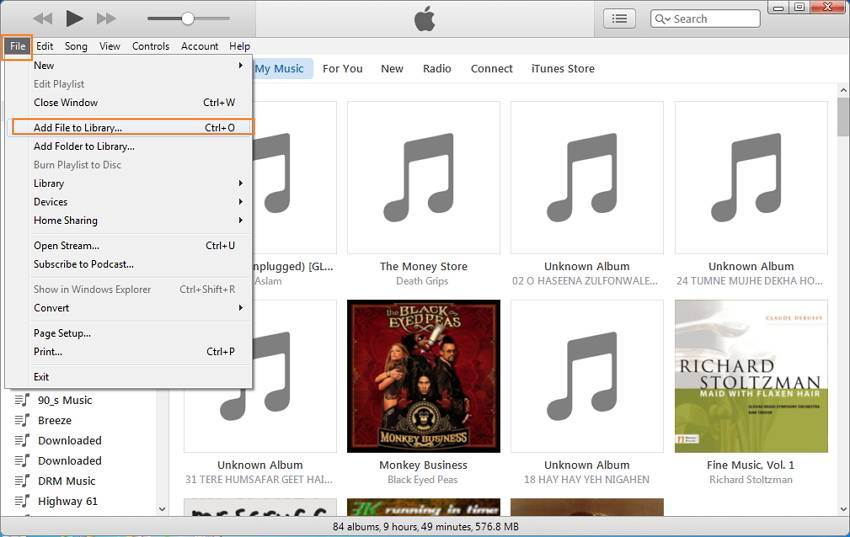This screenshot has height=537, width=850.
Task: Open the Edit menu
Action: pos(45,46)
